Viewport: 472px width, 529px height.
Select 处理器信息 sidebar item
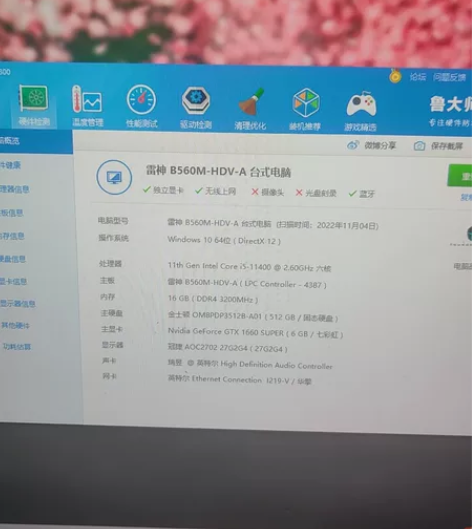14,189
